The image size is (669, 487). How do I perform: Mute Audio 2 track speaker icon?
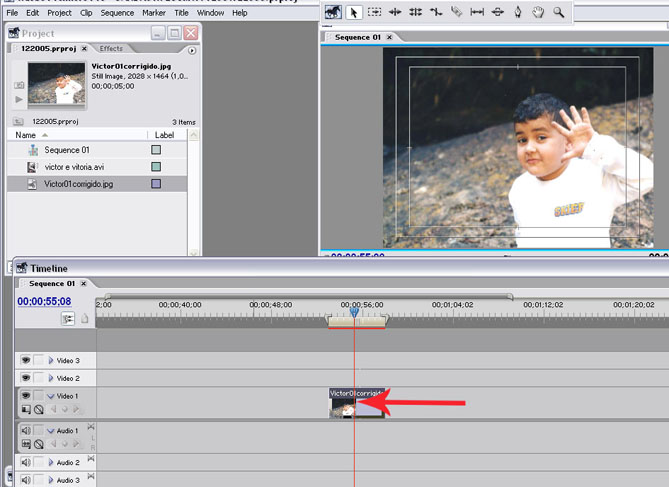pyautogui.click(x=26, y=463)
